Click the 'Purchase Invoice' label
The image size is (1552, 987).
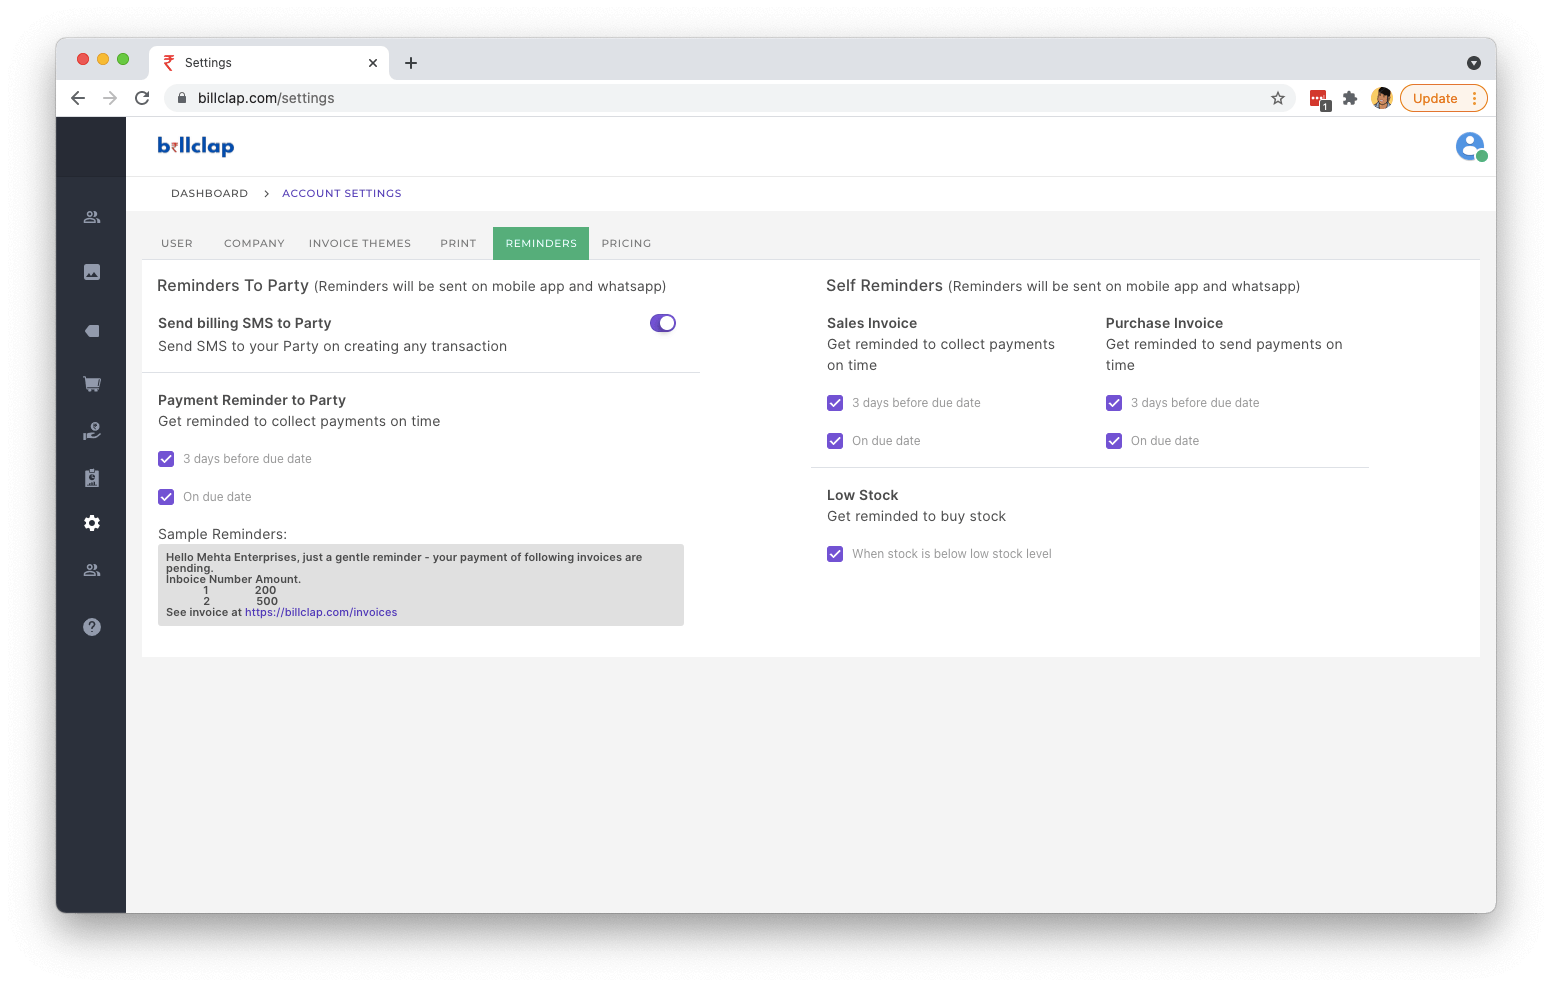(1164, 323)
